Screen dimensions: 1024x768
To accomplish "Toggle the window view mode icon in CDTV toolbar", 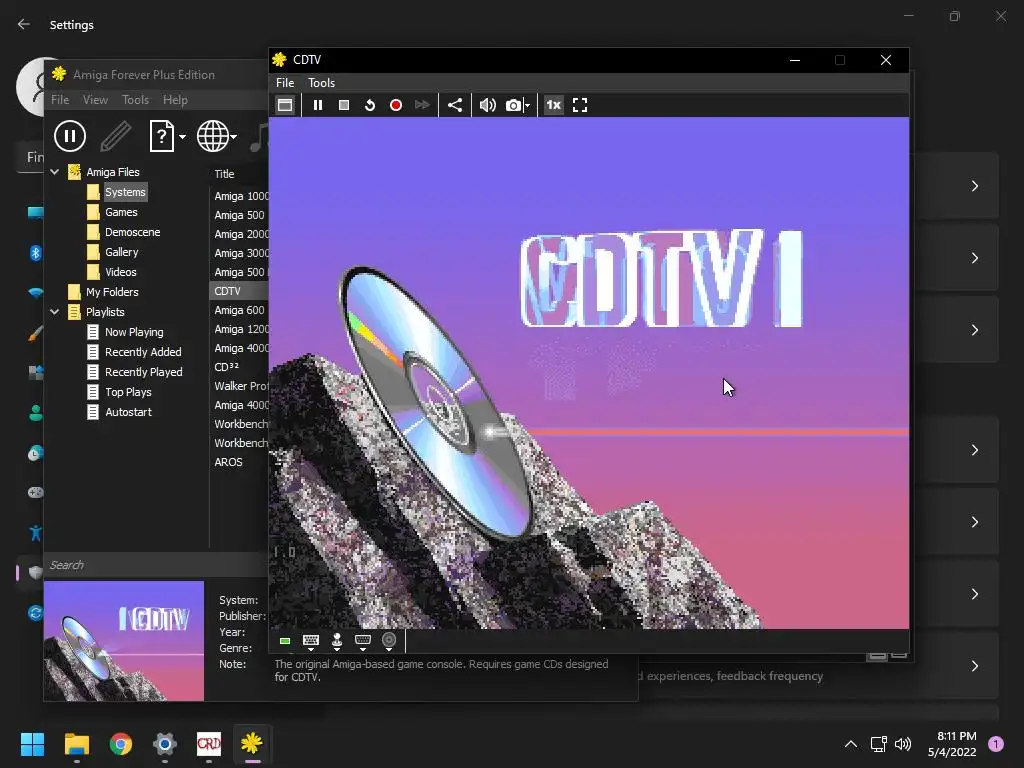I will tap(285, 105).
